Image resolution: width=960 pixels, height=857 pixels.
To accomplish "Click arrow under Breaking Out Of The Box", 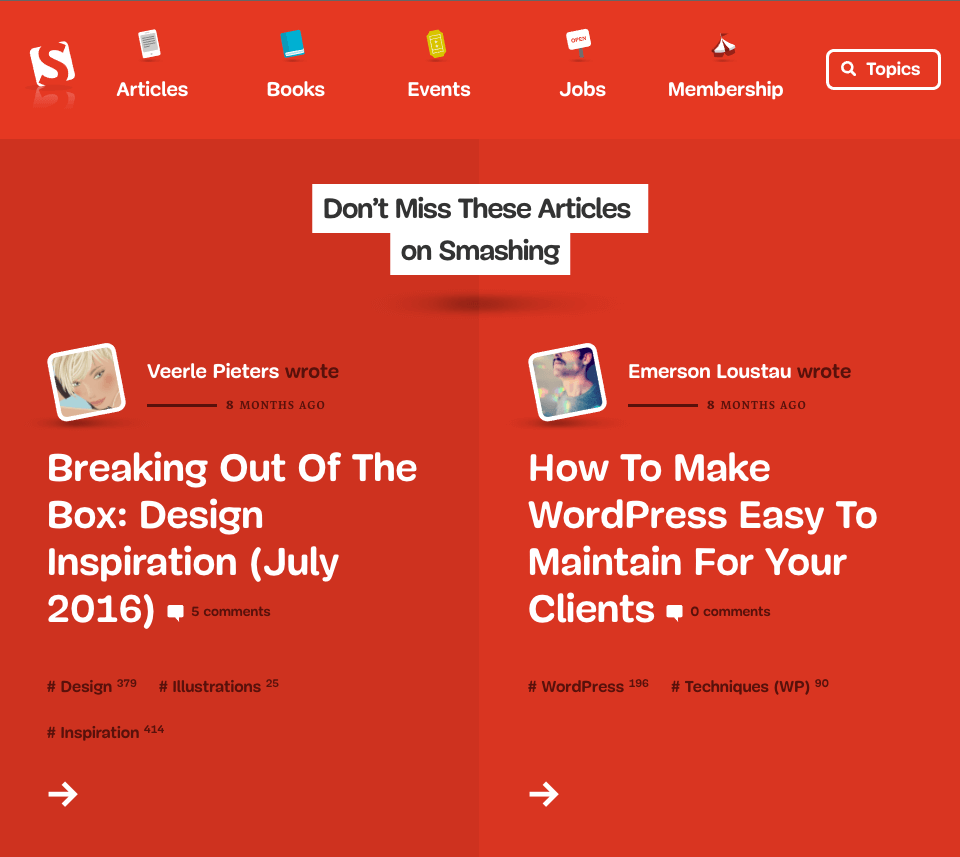I will [x=63, y=794].
